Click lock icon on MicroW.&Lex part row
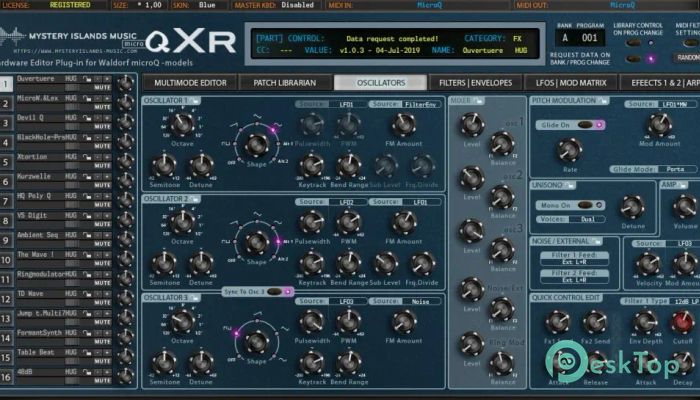700x400 pixels. pos(87,99)
